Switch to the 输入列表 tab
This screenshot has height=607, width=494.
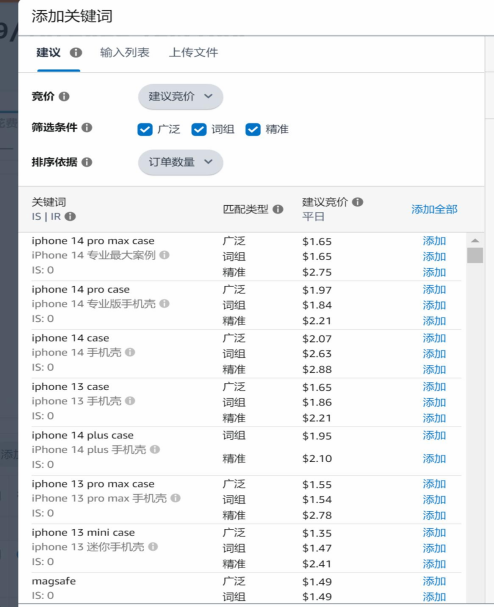(125, 52)
